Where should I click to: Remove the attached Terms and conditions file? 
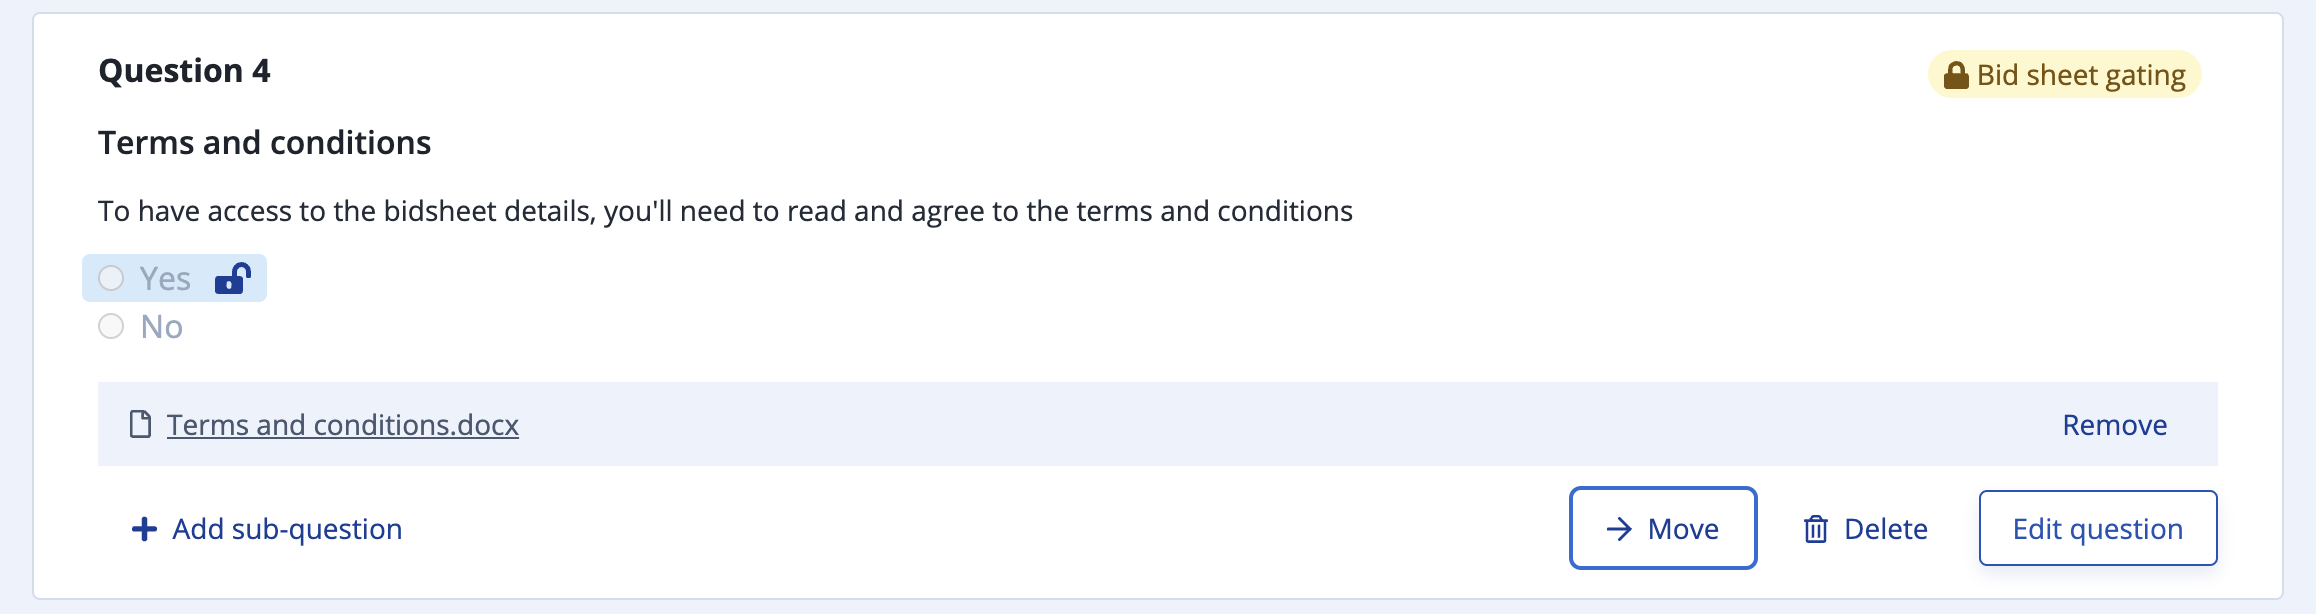(x=2114, y=425)
